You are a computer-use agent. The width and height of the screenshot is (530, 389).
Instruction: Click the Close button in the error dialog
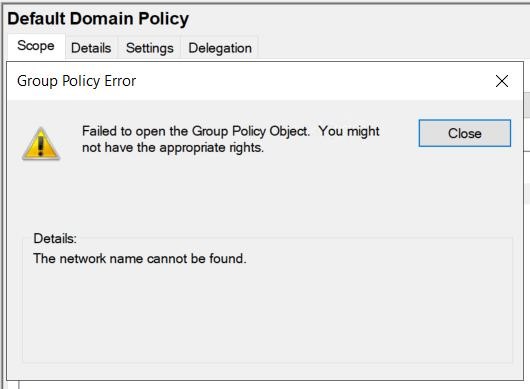pos(465,133)
